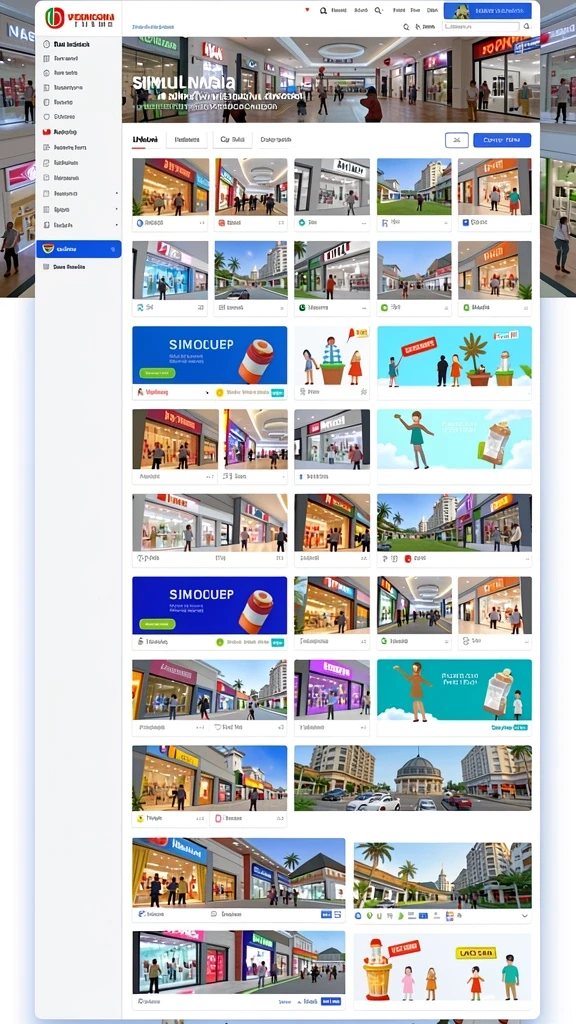The width and height of the screenshot is (576, 1024).
Task: Click the red-green logo at top left
Action: click(55, 18)
